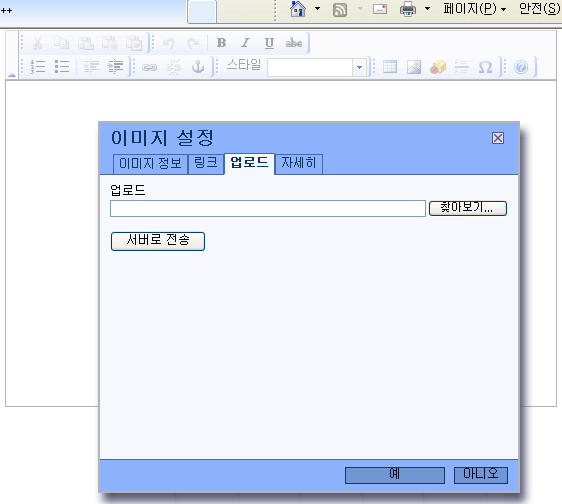The image size is (562, 504).
Task: Insert a numbered list
Action: pos(38,67)
